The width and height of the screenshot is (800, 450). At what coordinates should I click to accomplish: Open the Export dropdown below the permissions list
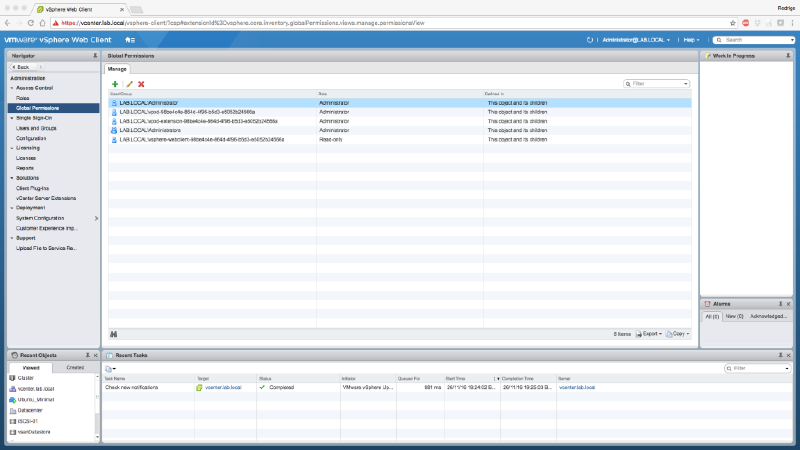pyautogui.click(x=651, y=333)
